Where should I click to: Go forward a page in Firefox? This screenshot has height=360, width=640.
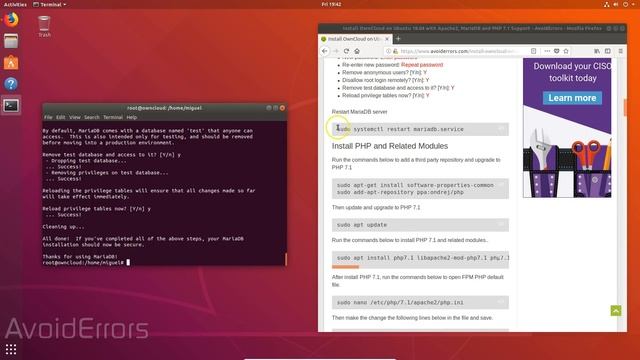click(x=336, y=51)
